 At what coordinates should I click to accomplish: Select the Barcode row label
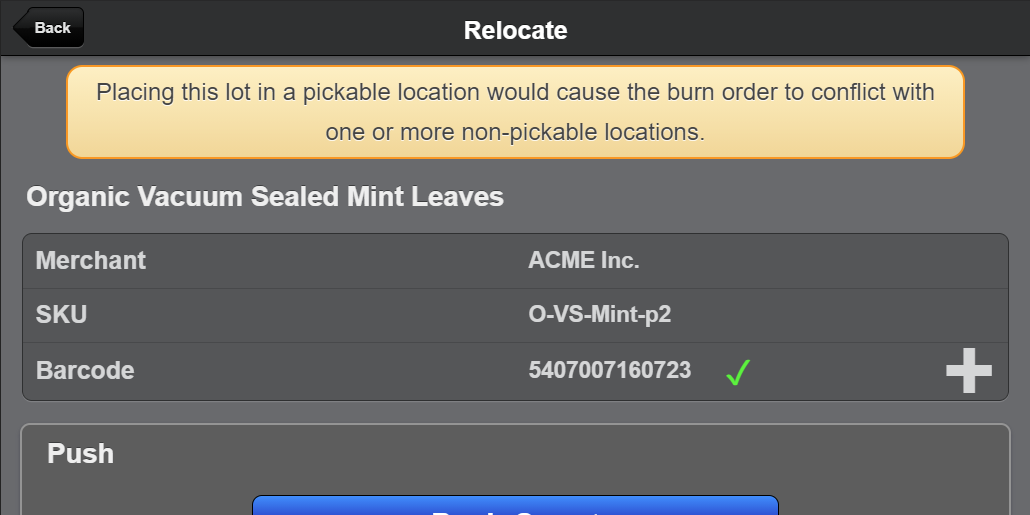click(x=85, y=370)
